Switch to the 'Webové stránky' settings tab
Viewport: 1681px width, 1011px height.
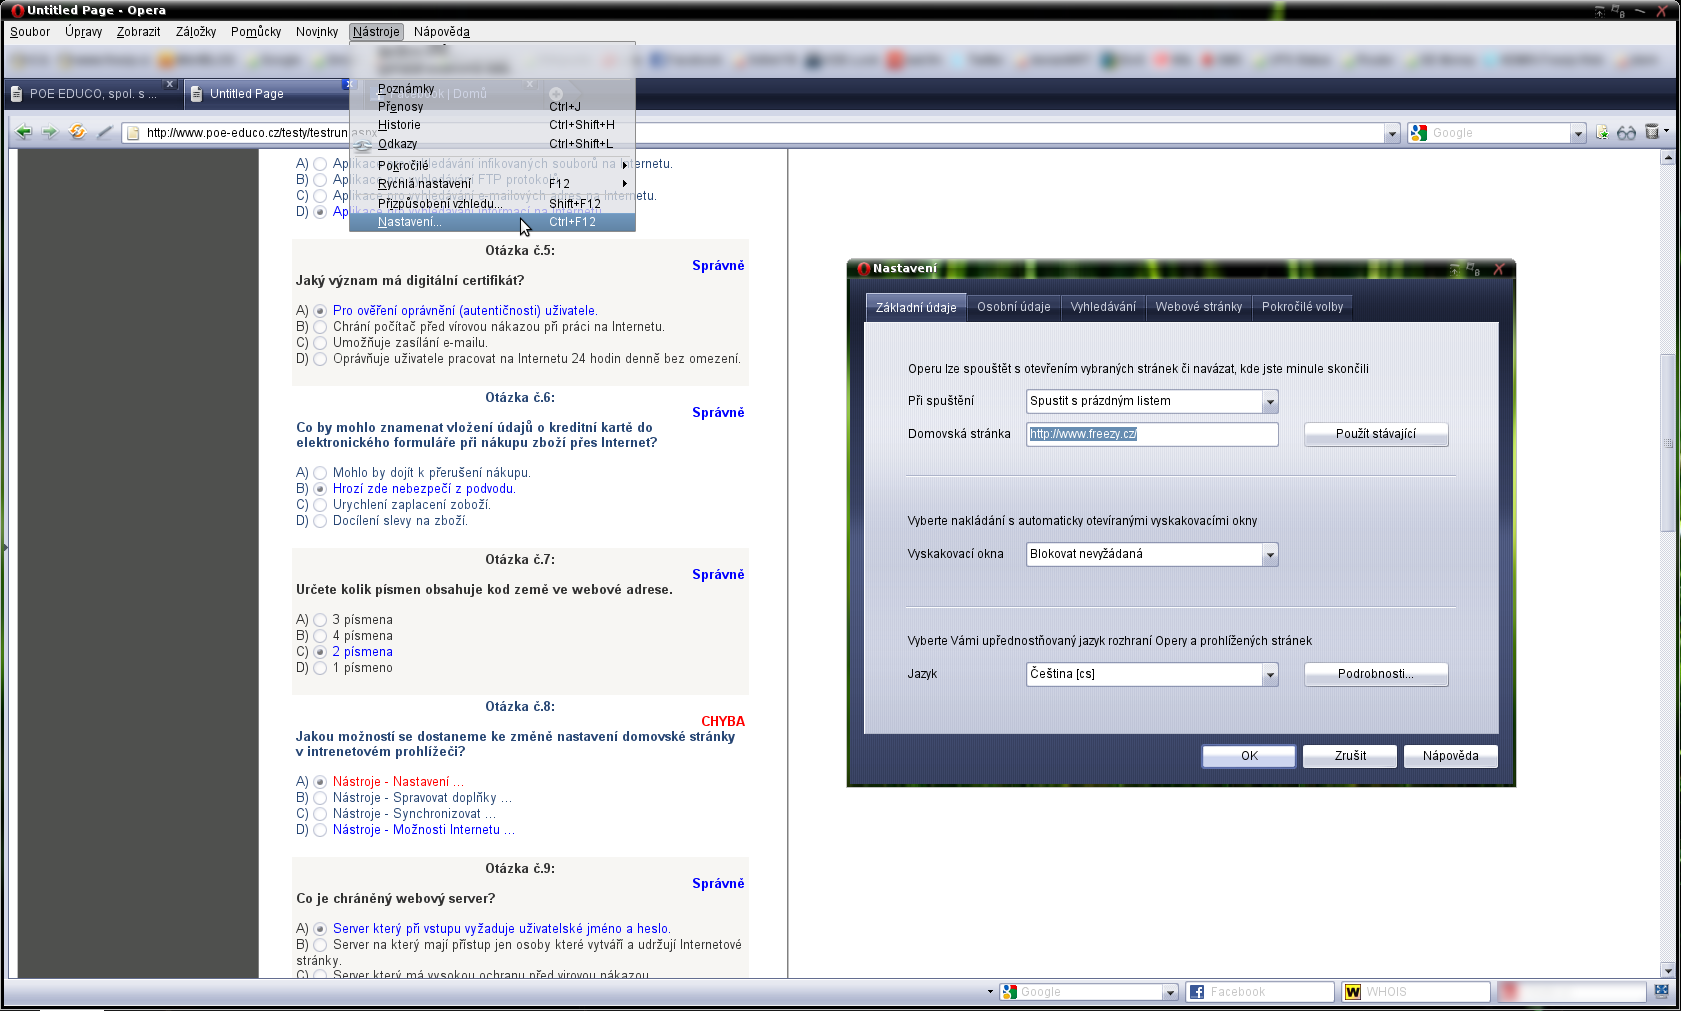[1198, 307]
